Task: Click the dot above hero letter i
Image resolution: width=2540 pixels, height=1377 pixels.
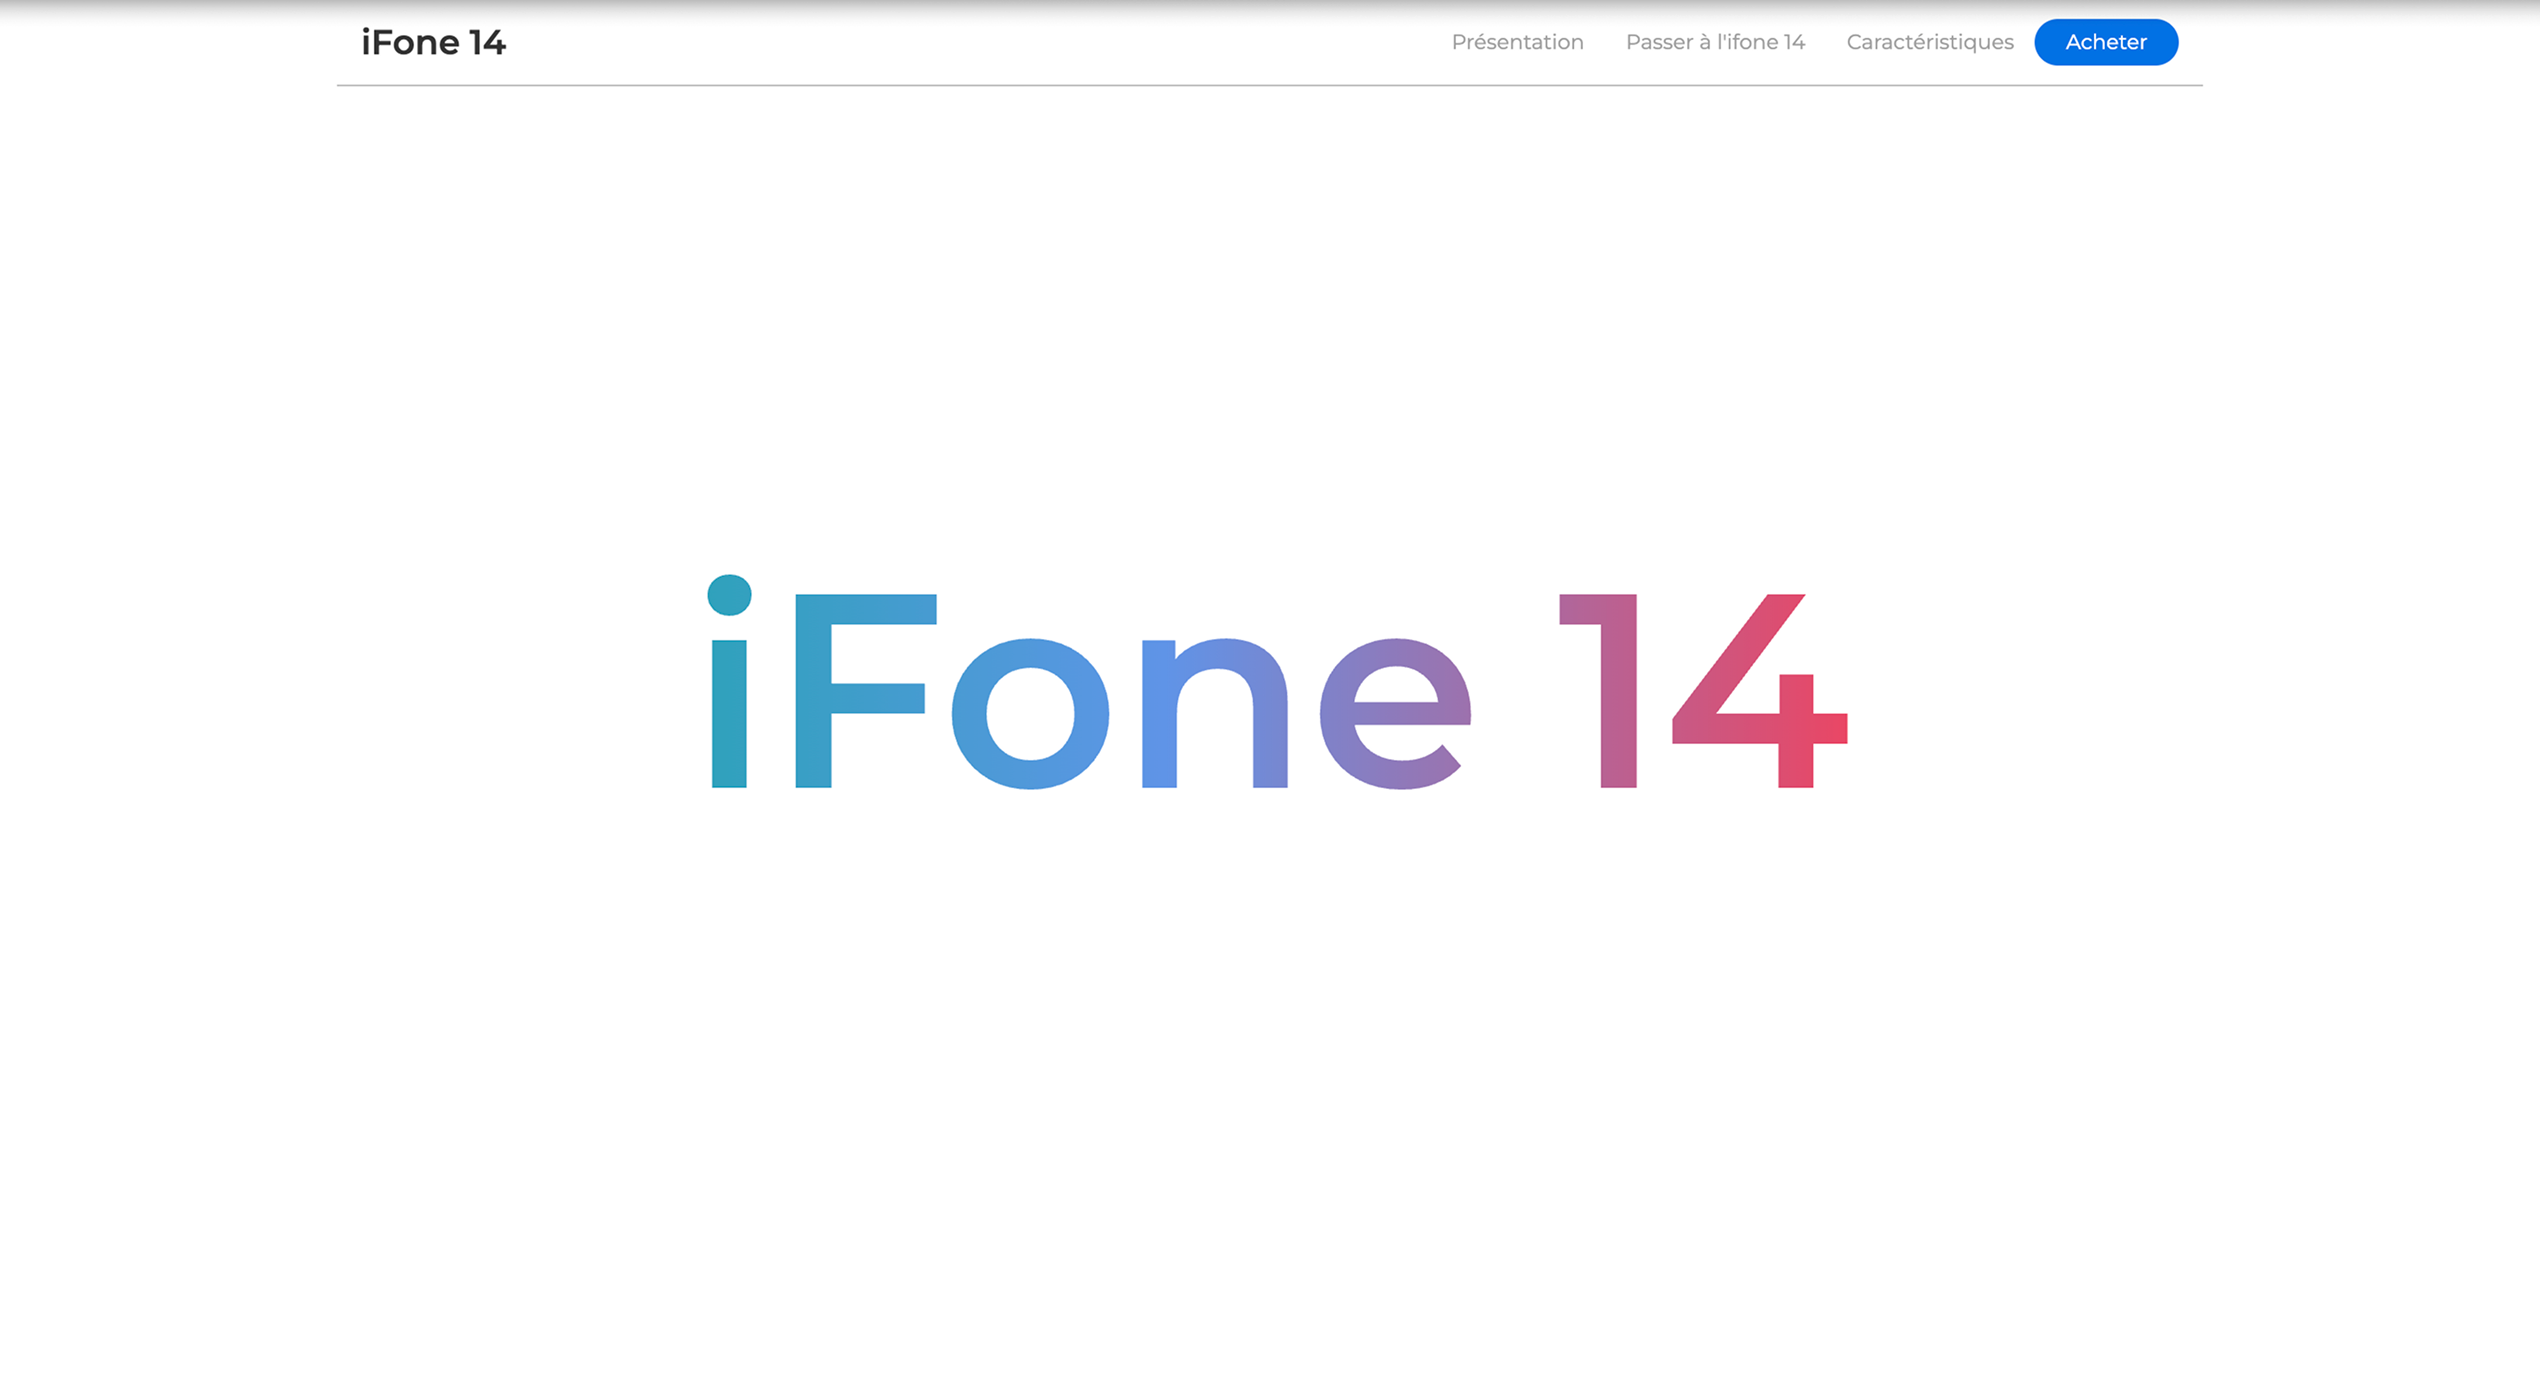Action: click(x=729, y=595)
